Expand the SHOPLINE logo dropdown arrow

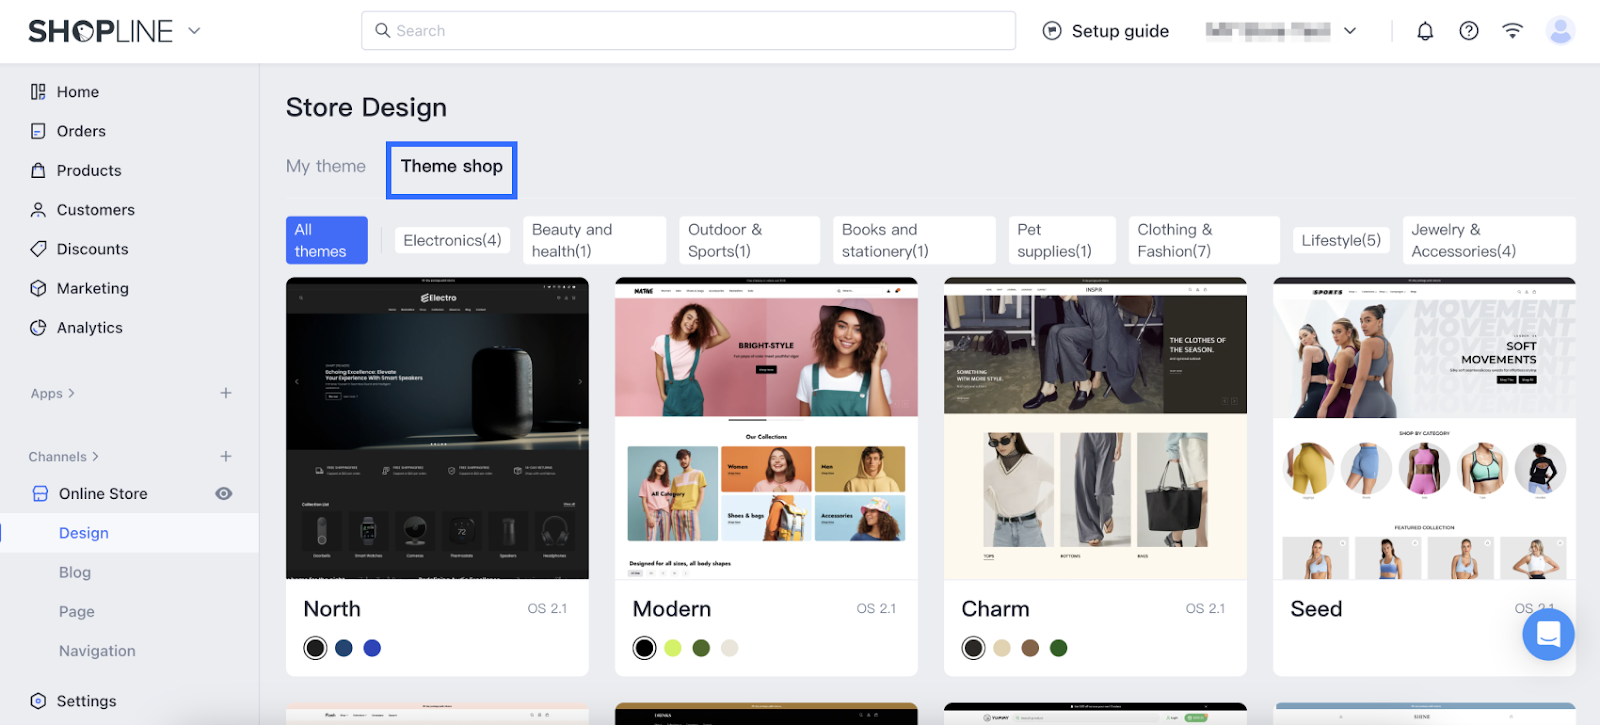pyautogui.click(x=194, y=31)
